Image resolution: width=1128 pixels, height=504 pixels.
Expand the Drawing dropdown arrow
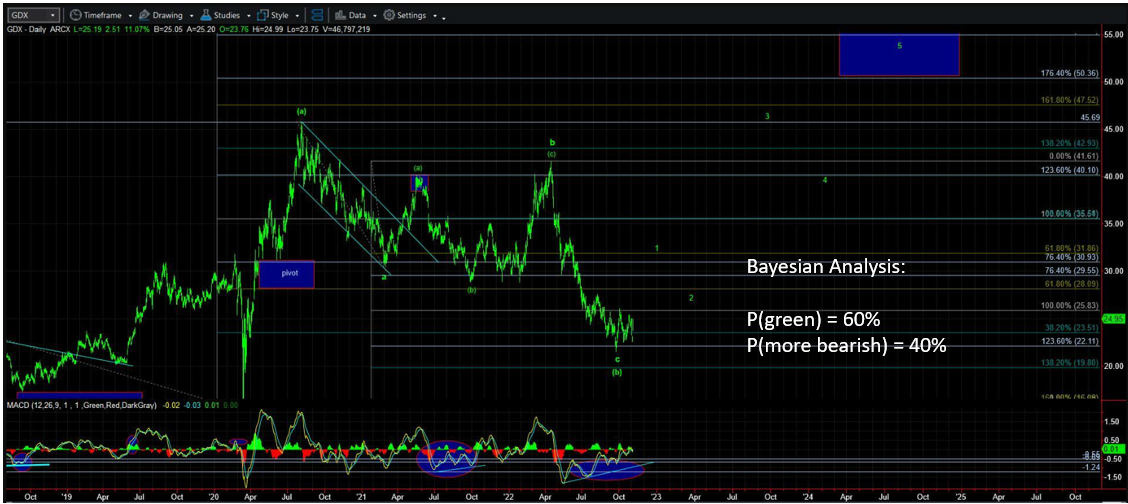tap(191, 16)
